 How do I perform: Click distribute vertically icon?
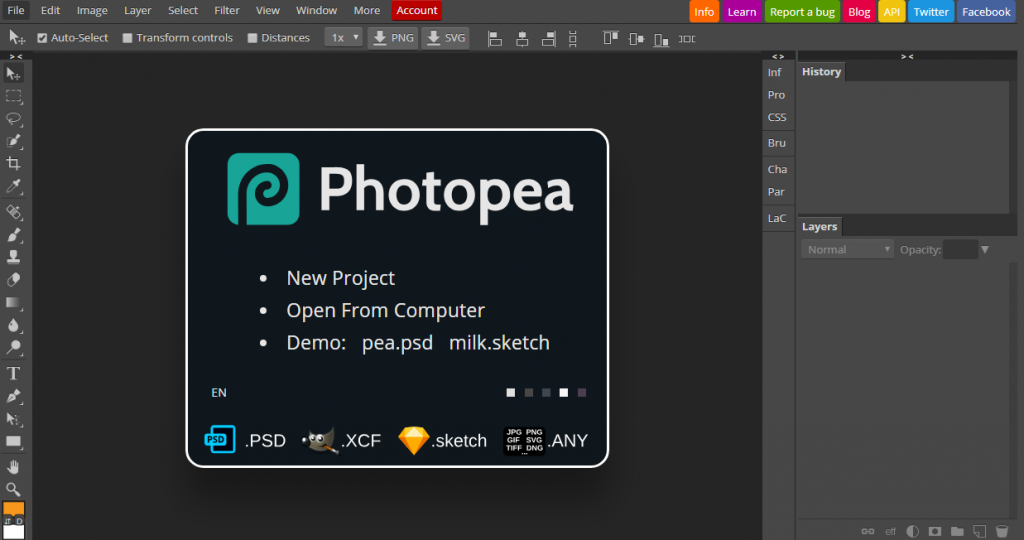(x=573, y=39)
